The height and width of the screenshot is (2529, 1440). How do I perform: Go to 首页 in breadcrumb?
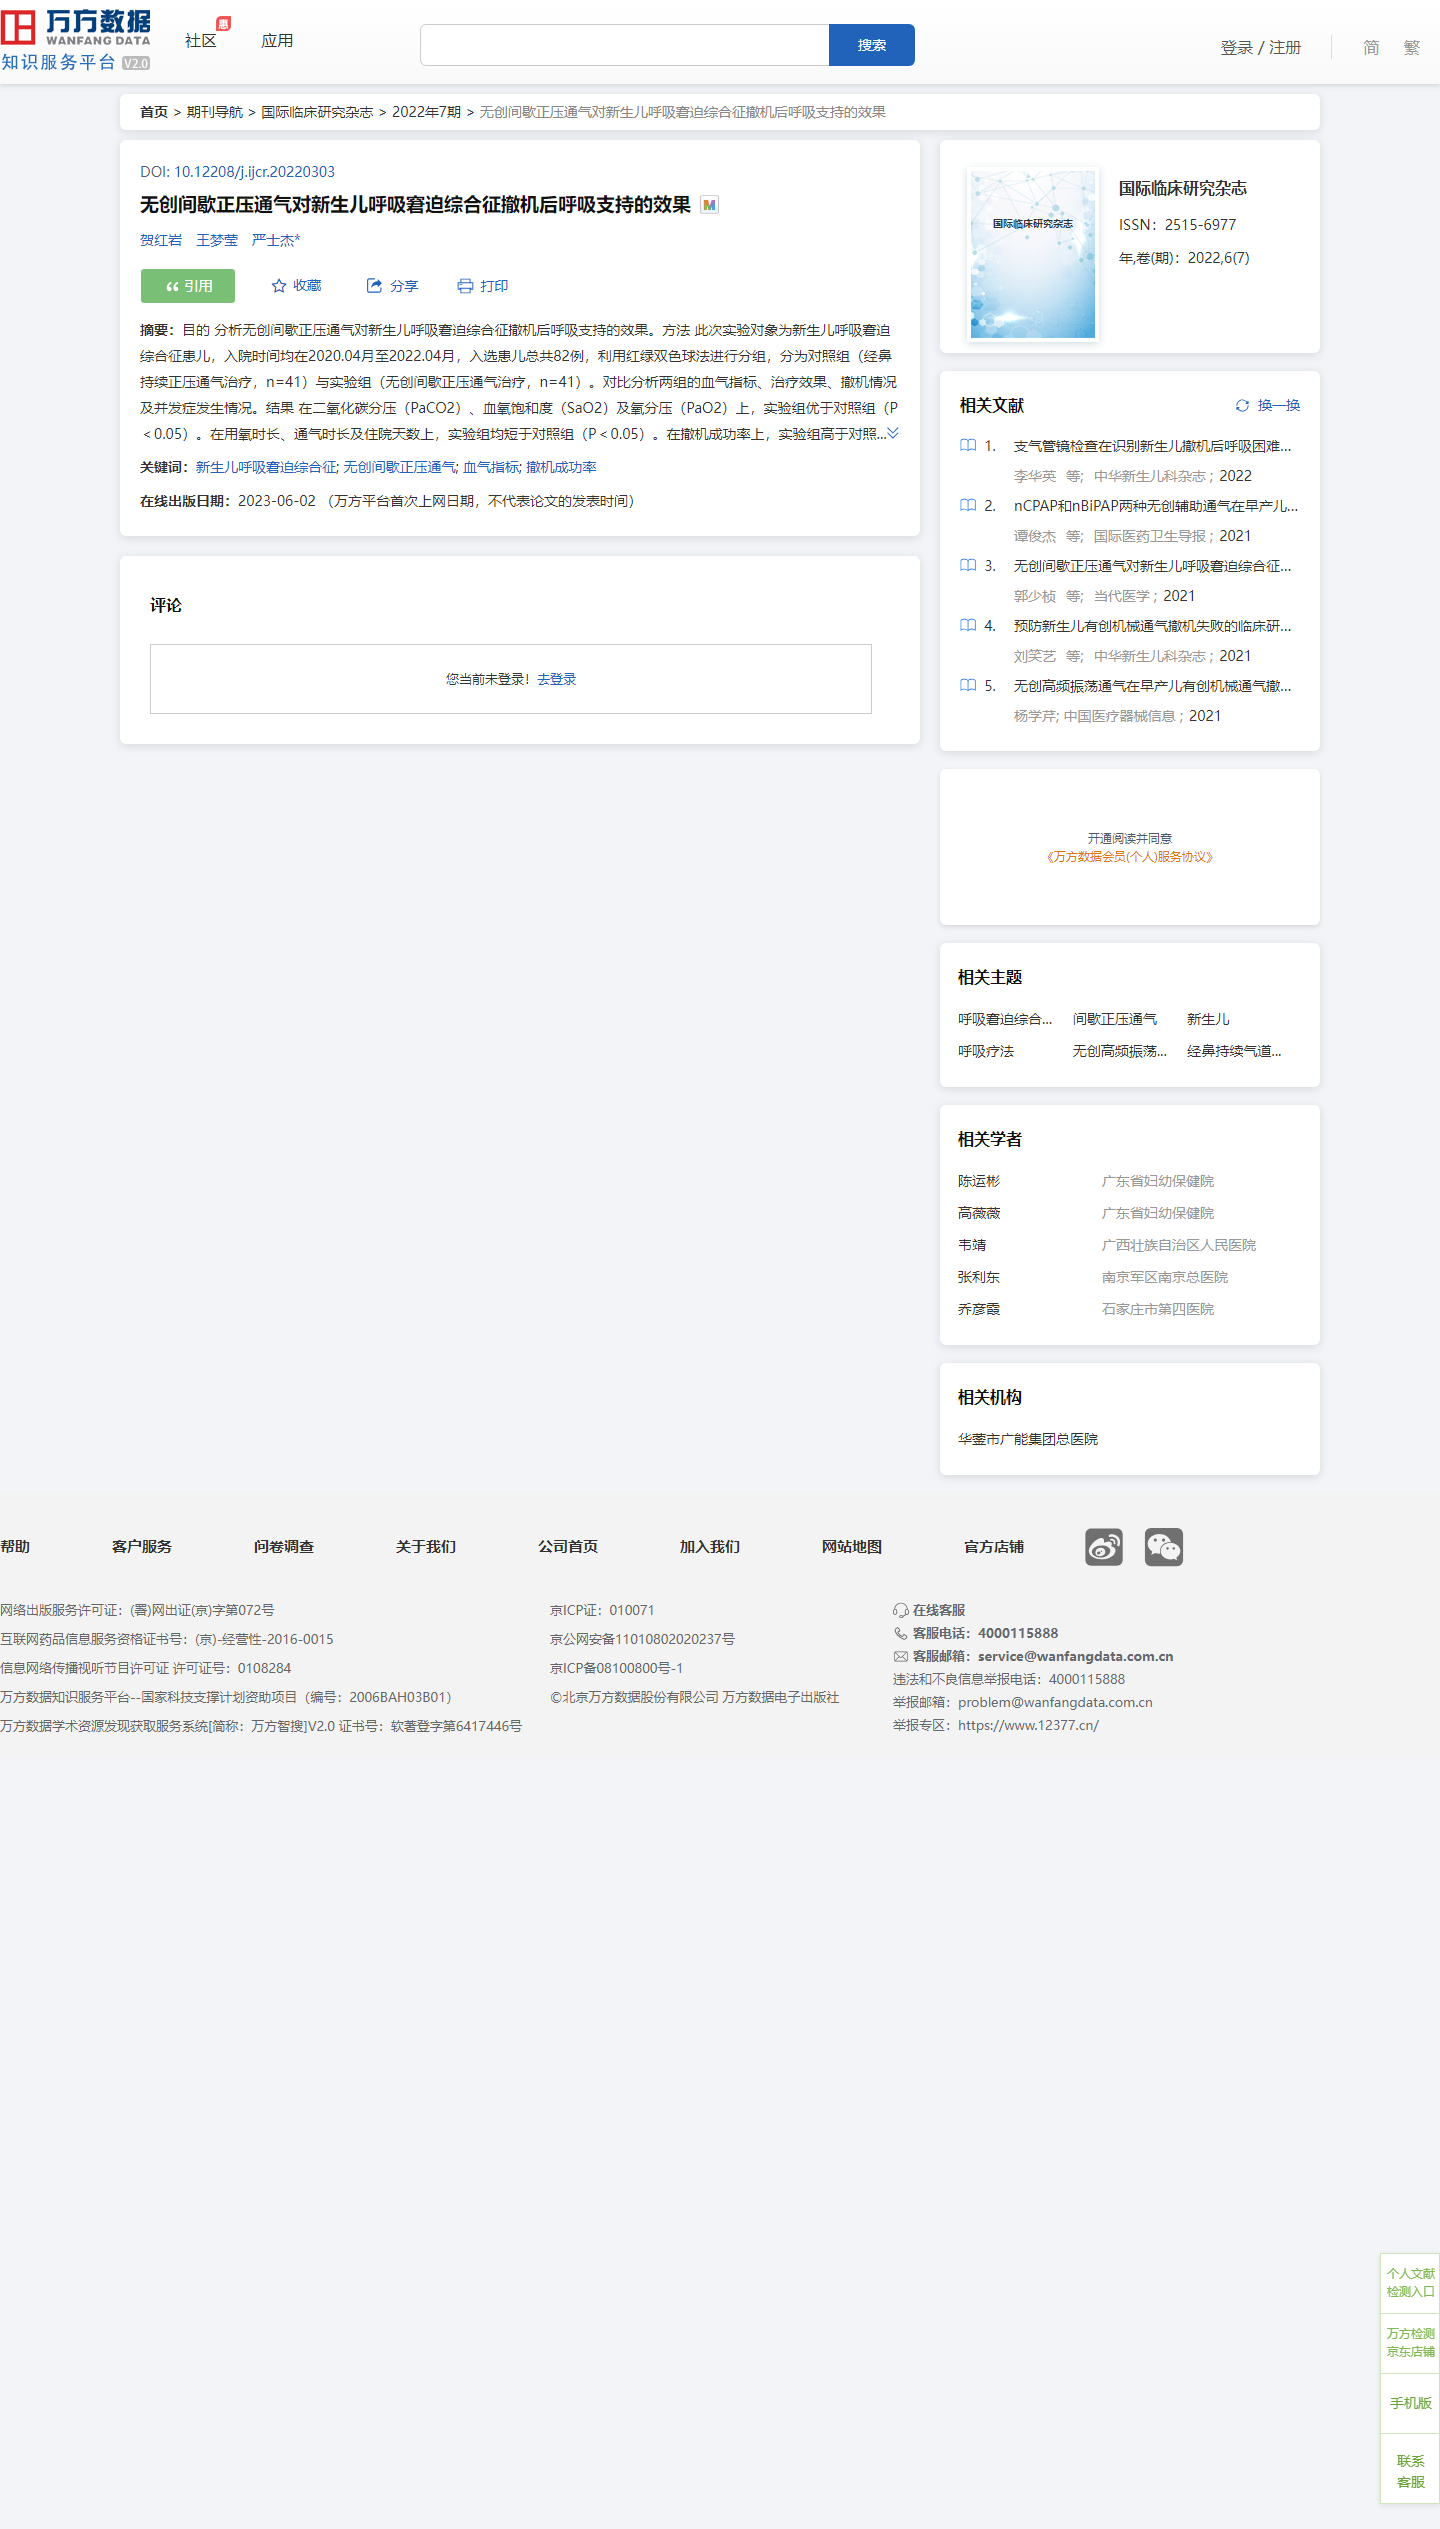tap(154, 112)
